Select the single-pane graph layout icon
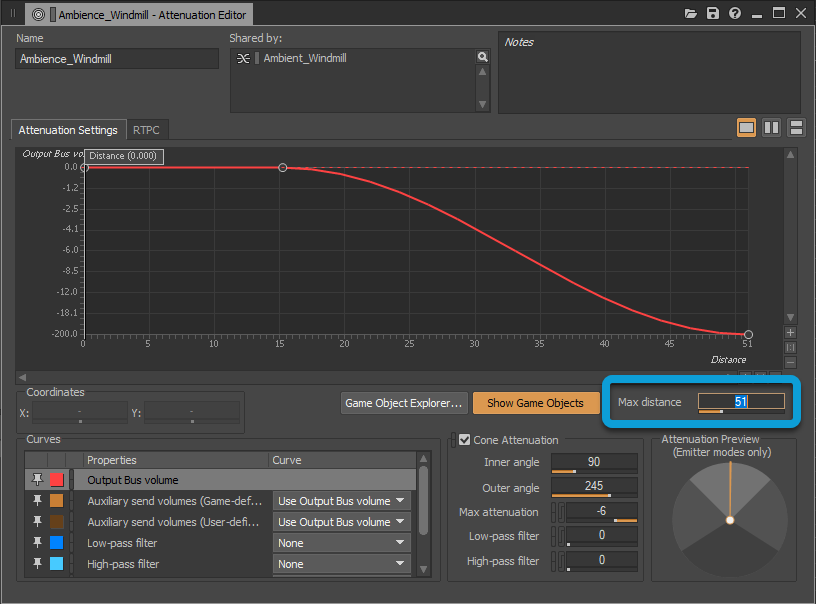The image size is (816, 604). pos(747,127)
